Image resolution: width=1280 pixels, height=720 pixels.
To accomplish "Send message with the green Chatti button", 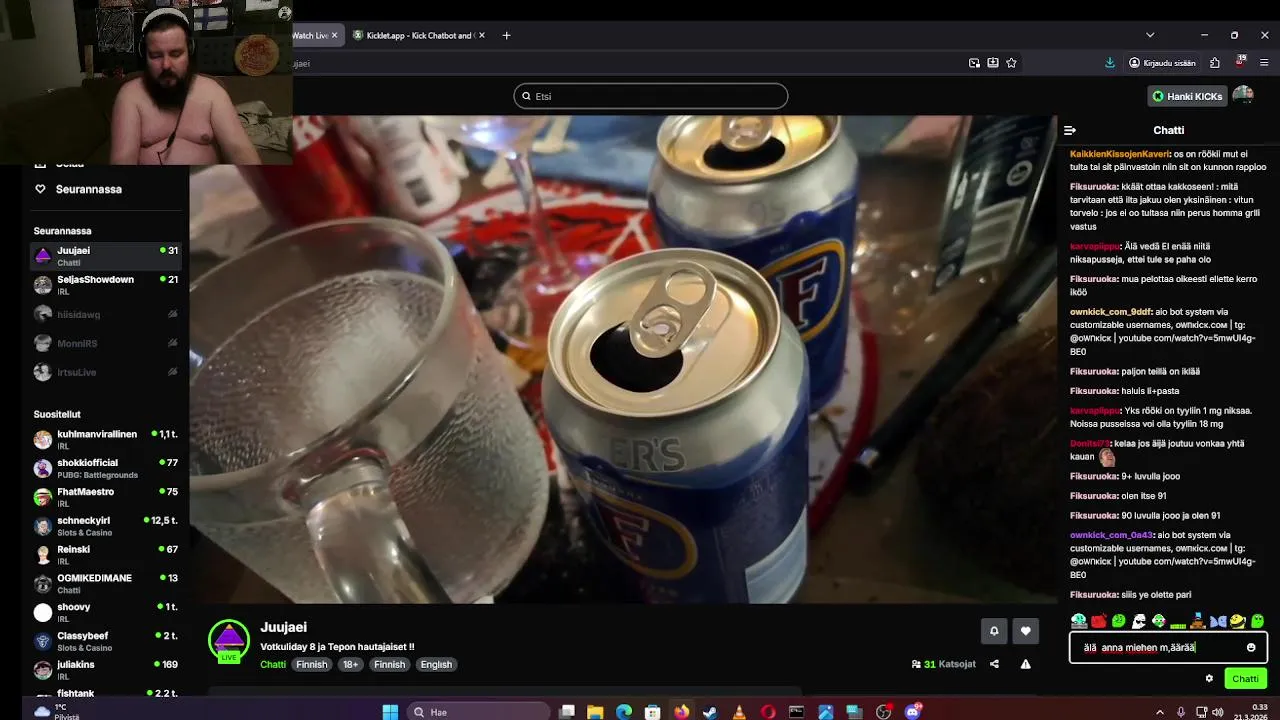I will [x=1245, y=679].
